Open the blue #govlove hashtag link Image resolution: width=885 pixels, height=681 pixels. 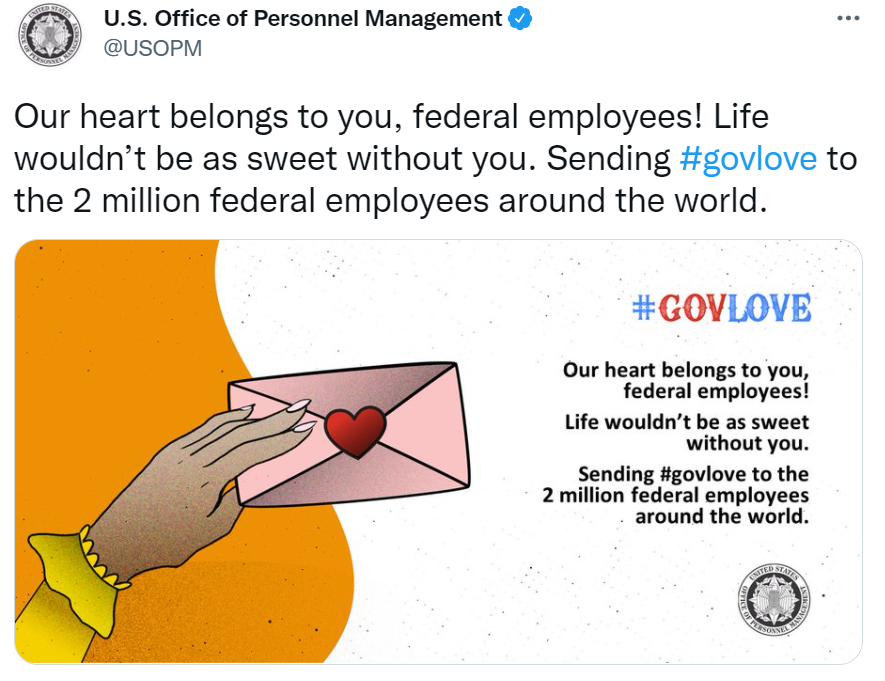[747, 159]
